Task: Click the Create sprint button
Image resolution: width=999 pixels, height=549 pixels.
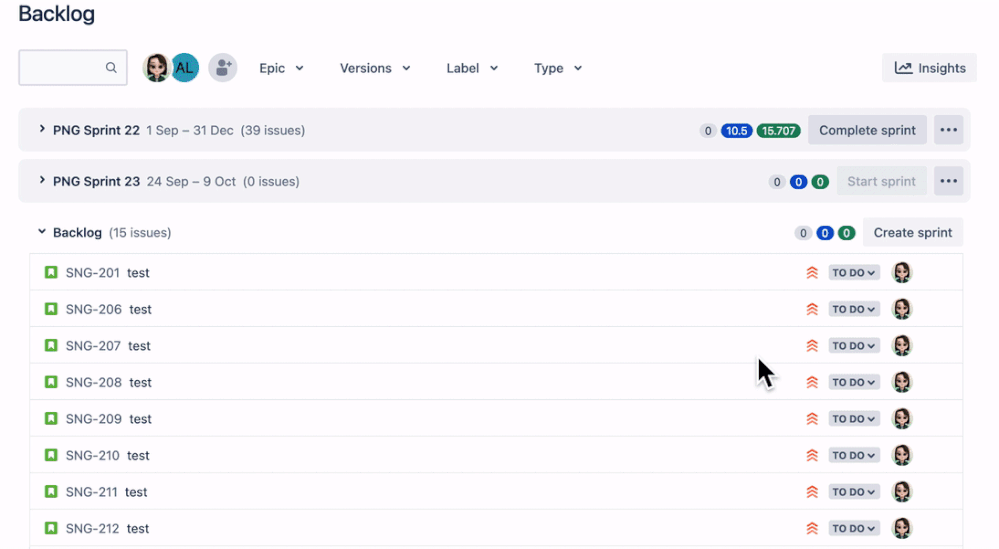Action: [912, 232]
